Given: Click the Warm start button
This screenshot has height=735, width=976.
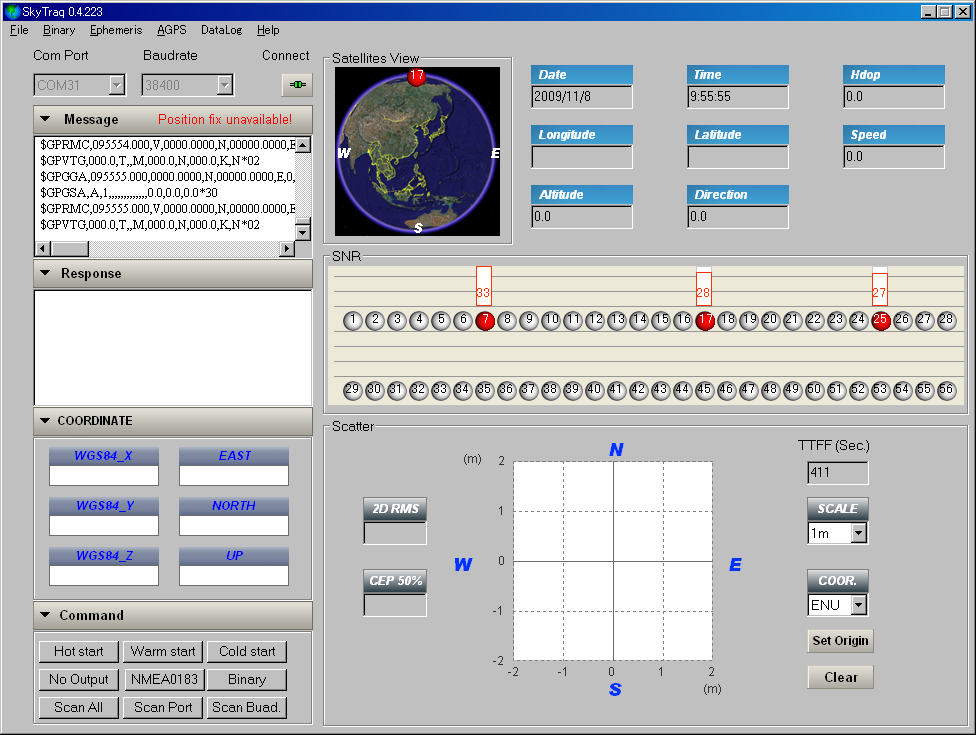Looking at the screenshot, I should coord(163,652).
